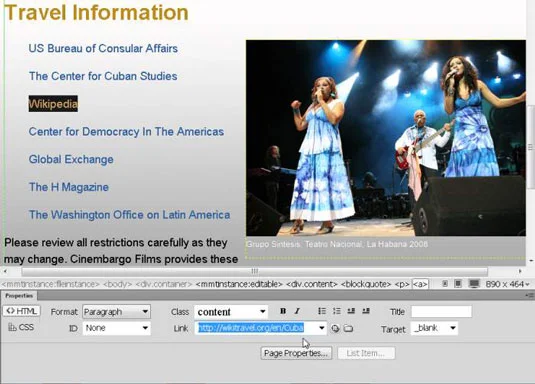535x384 pixels.
Task: Click the Grupo Sintesis photo caption
Action: coord(337,244)
